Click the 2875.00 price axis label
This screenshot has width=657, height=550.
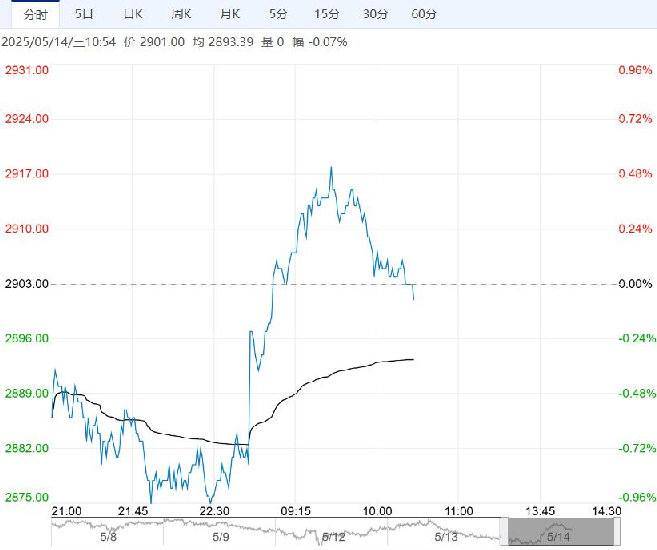pos(27,497)
